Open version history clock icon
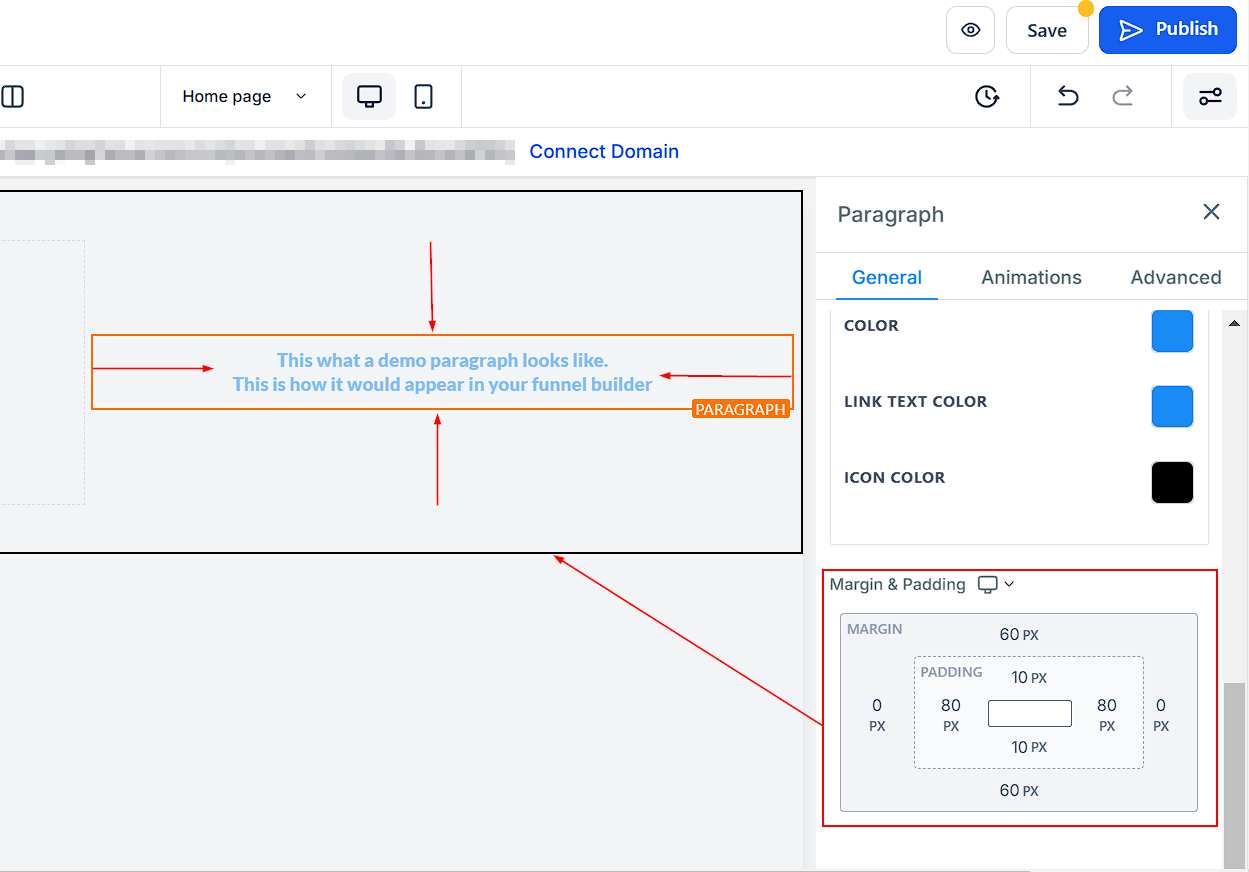The height and width of the screenshot is (872, 1249). pyautogui.click(x=987, y=96)
